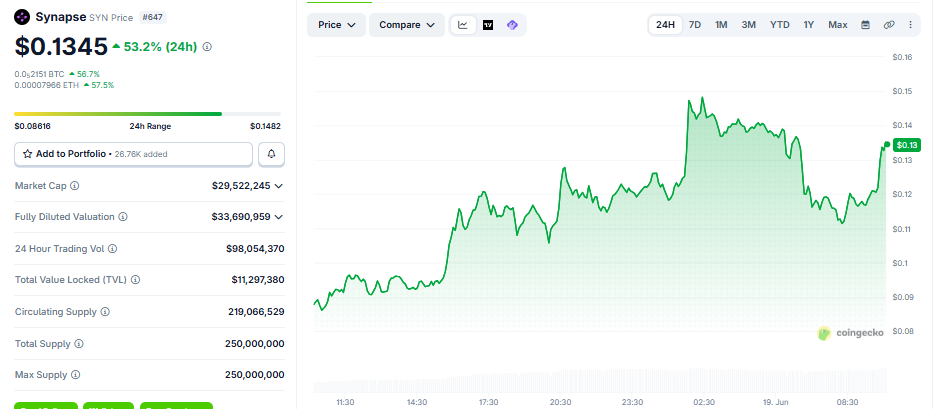Click Total Value Locked info icon

point(135,279)
